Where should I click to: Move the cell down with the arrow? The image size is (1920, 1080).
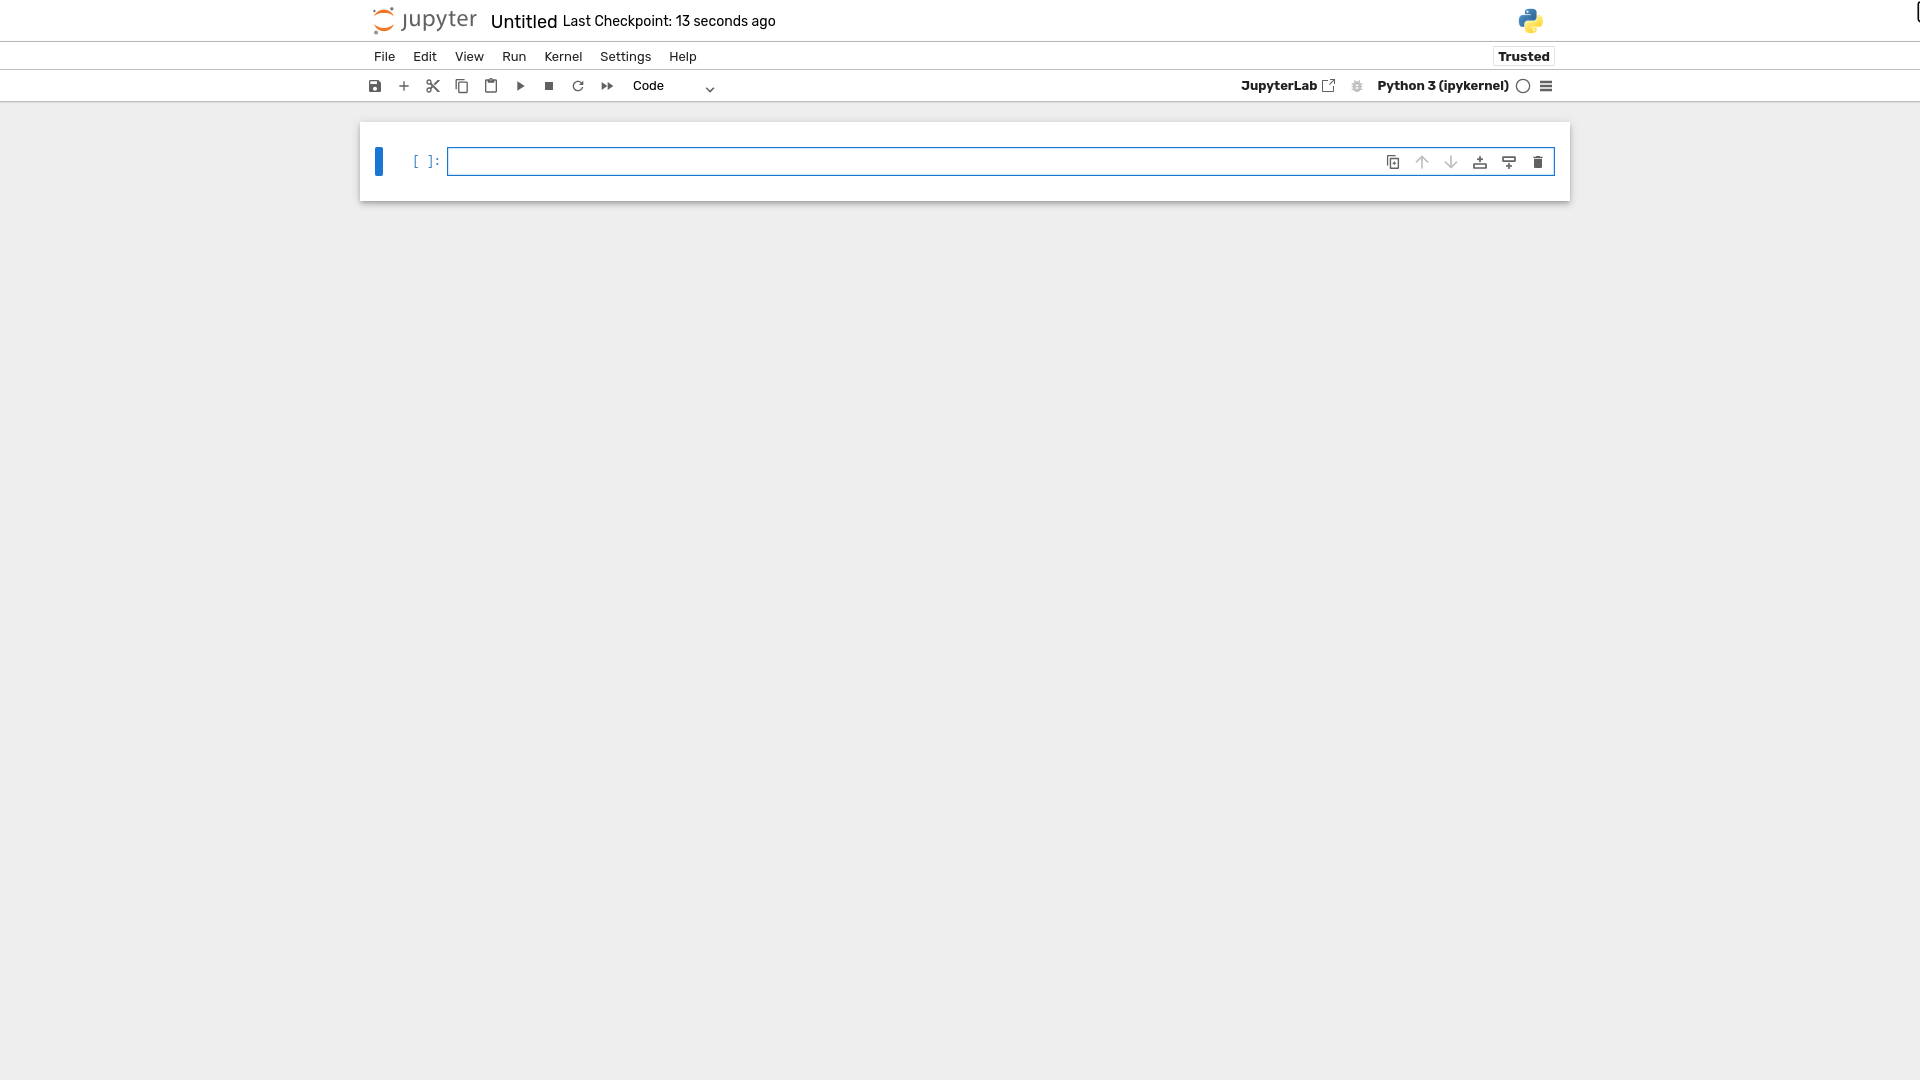[x=1451, y=162]
